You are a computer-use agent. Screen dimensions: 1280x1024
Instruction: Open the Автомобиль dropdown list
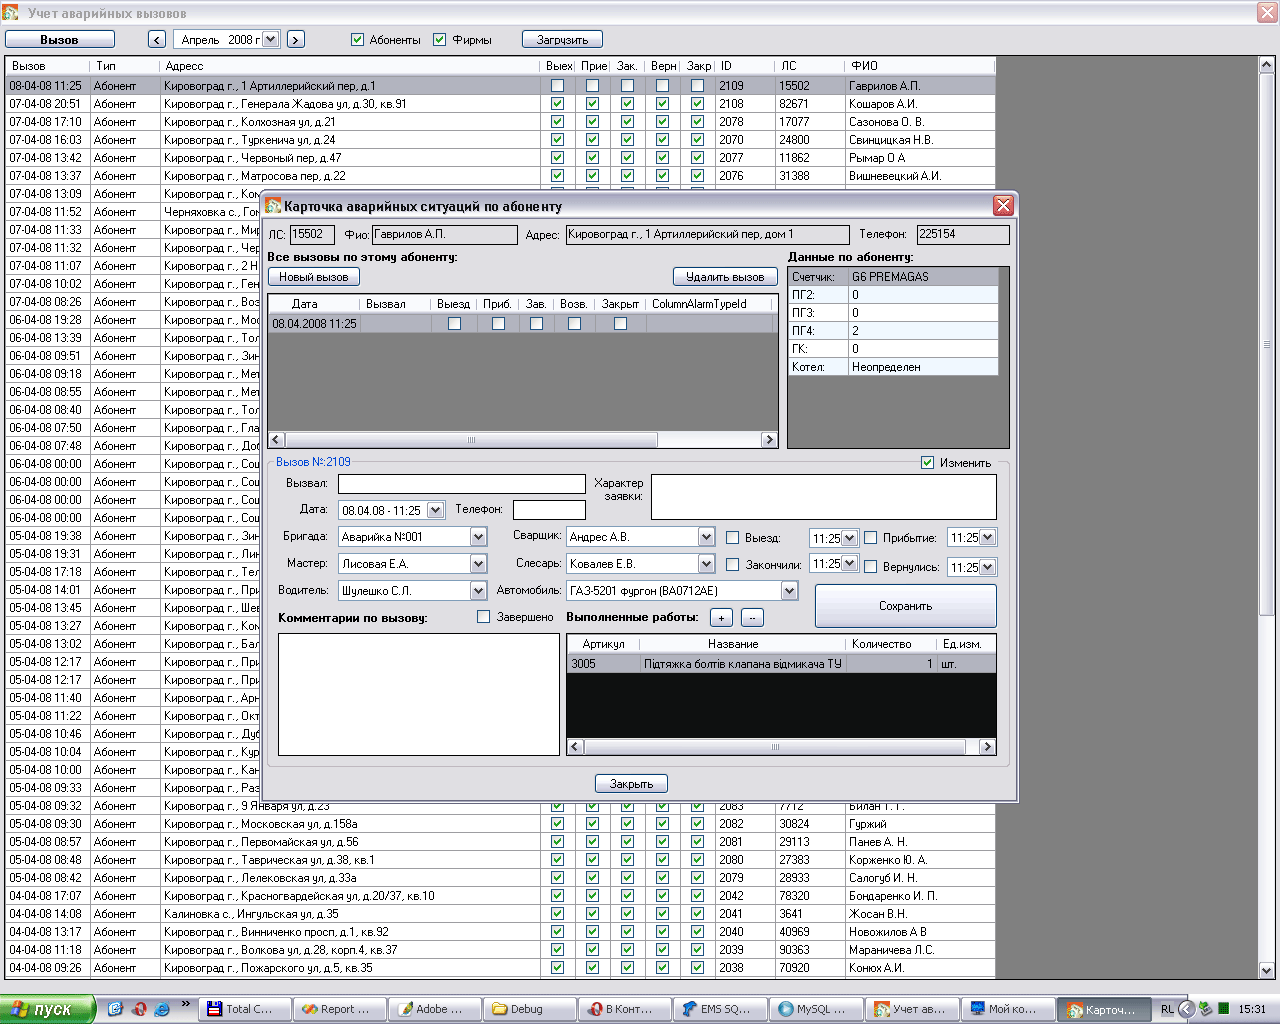coord(789,591)
